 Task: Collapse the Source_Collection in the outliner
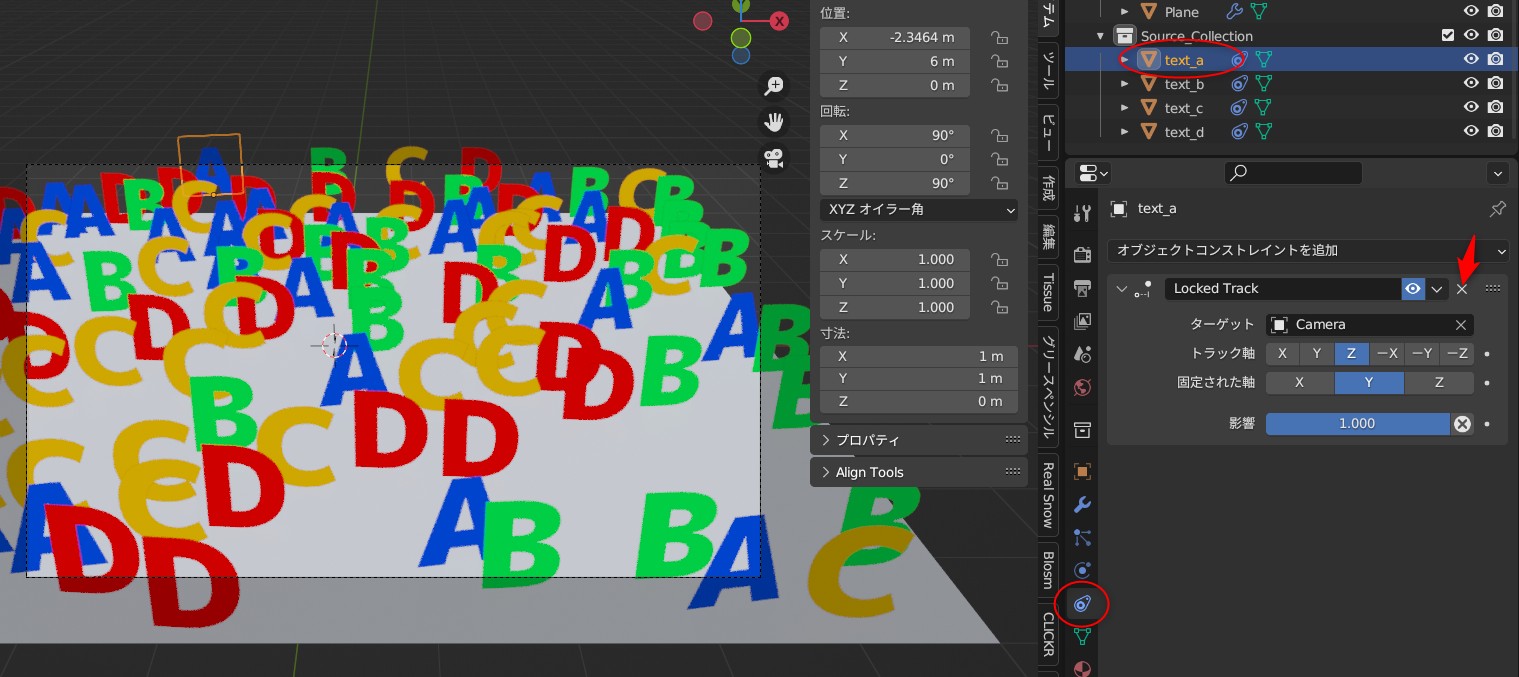[x=1100, y=35]
